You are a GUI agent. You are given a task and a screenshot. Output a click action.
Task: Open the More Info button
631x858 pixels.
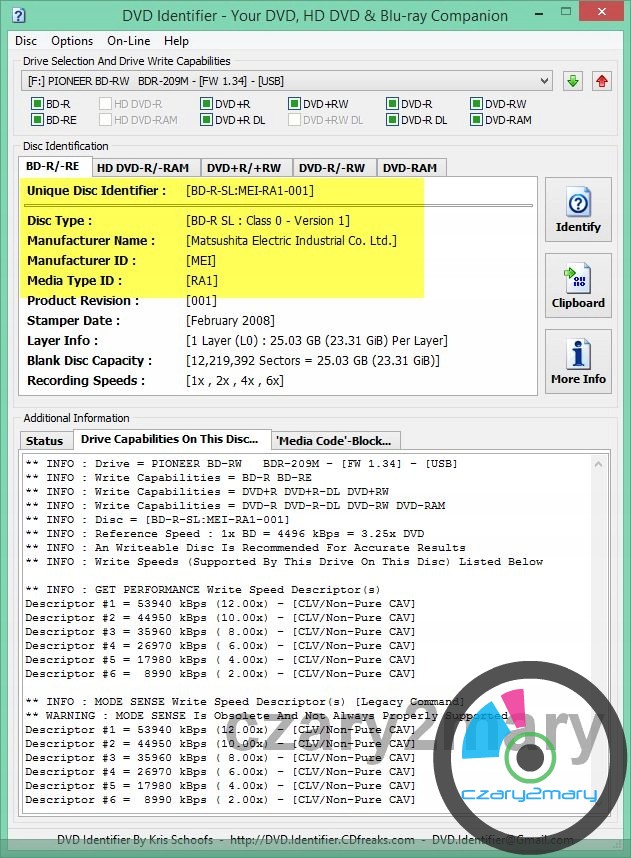(578, 361)
